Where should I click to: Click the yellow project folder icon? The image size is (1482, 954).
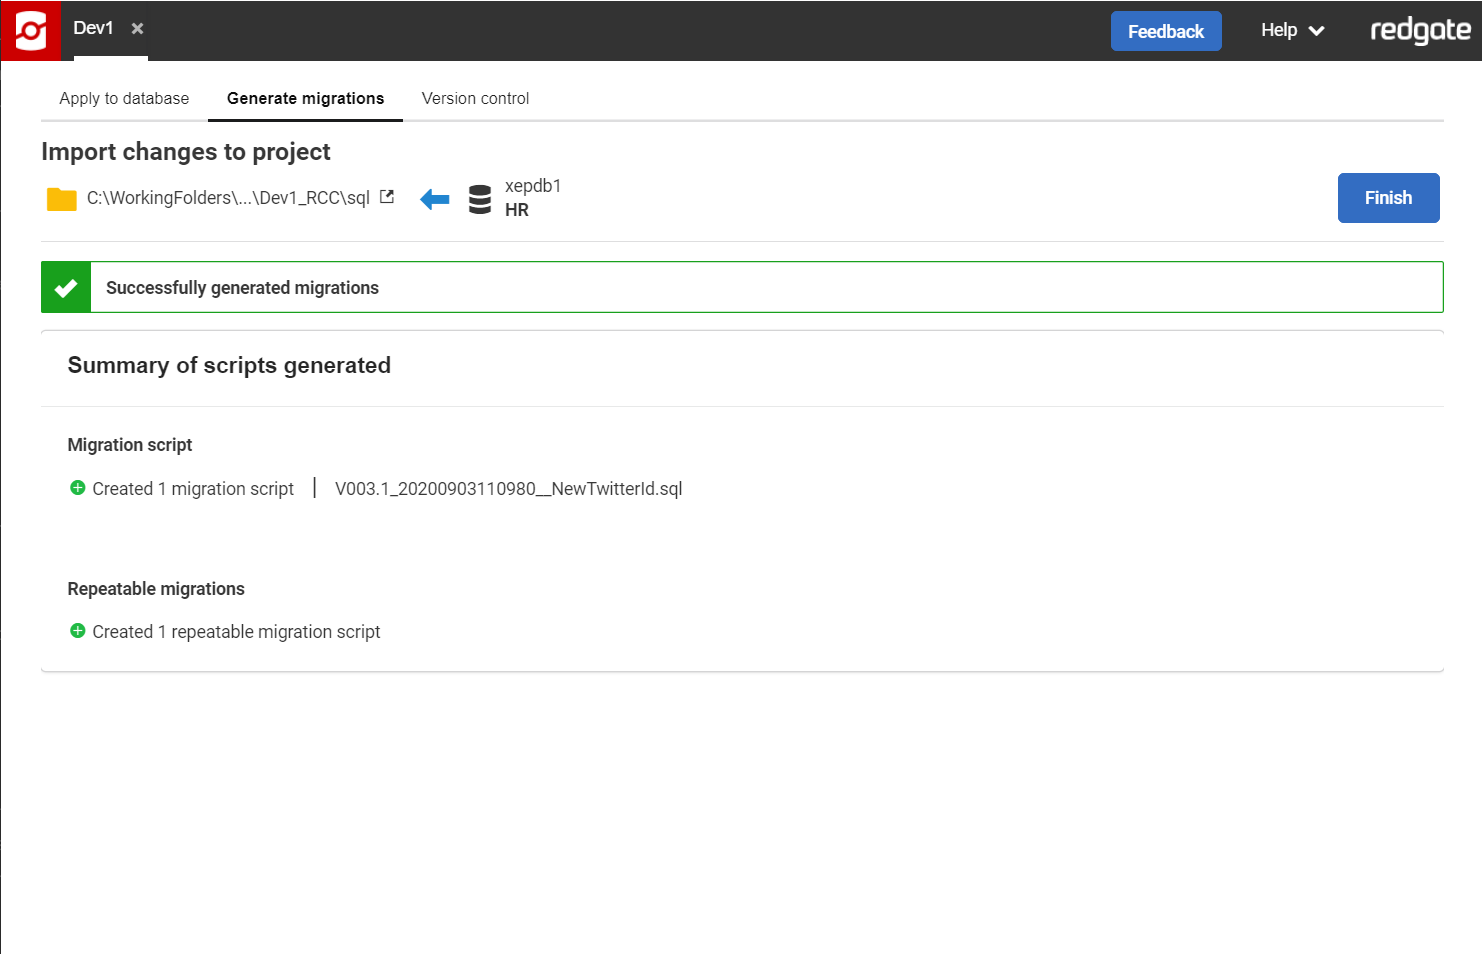tap(62, 199)
